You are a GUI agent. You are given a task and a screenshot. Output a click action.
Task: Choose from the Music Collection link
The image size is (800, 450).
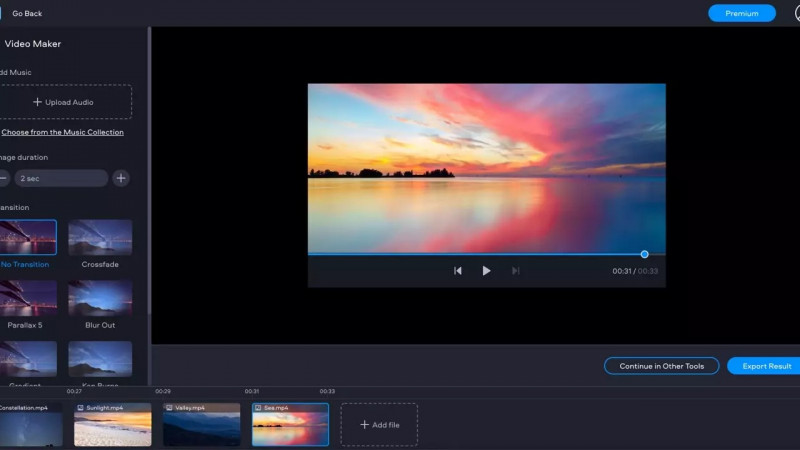(x=62, y=132)
